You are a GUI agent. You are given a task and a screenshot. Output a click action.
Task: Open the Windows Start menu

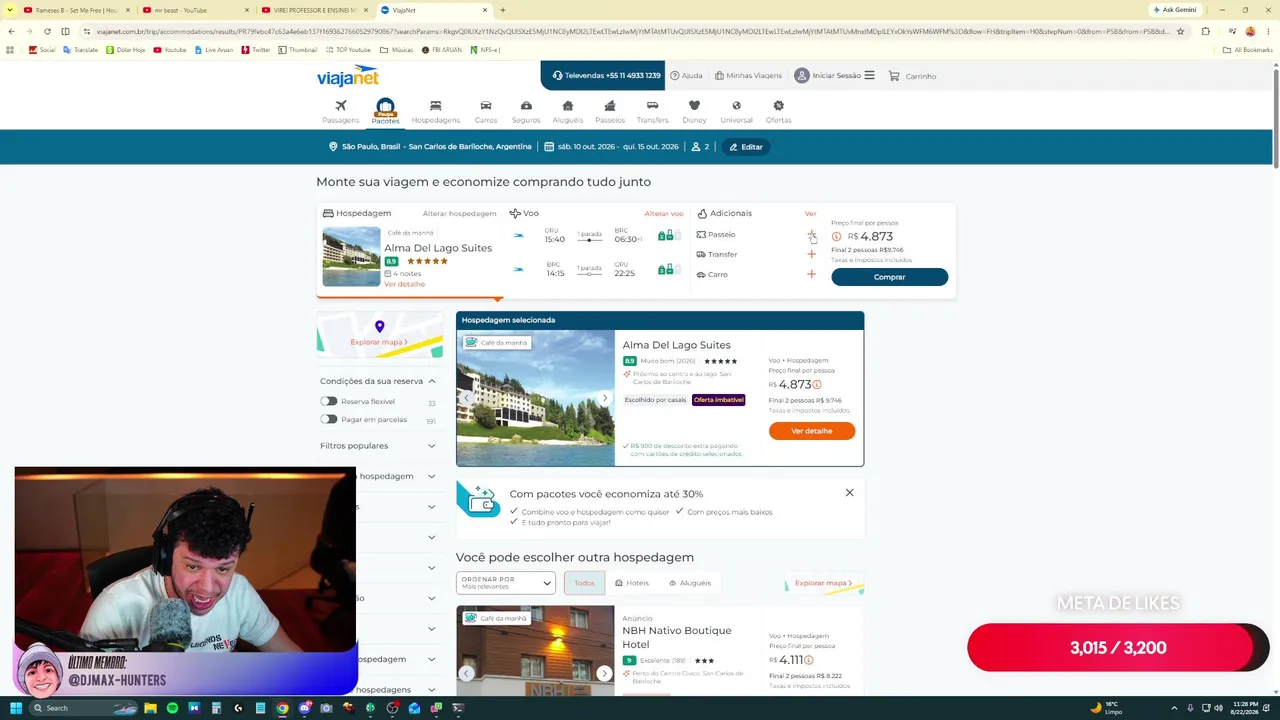click(x=16, y=708)
